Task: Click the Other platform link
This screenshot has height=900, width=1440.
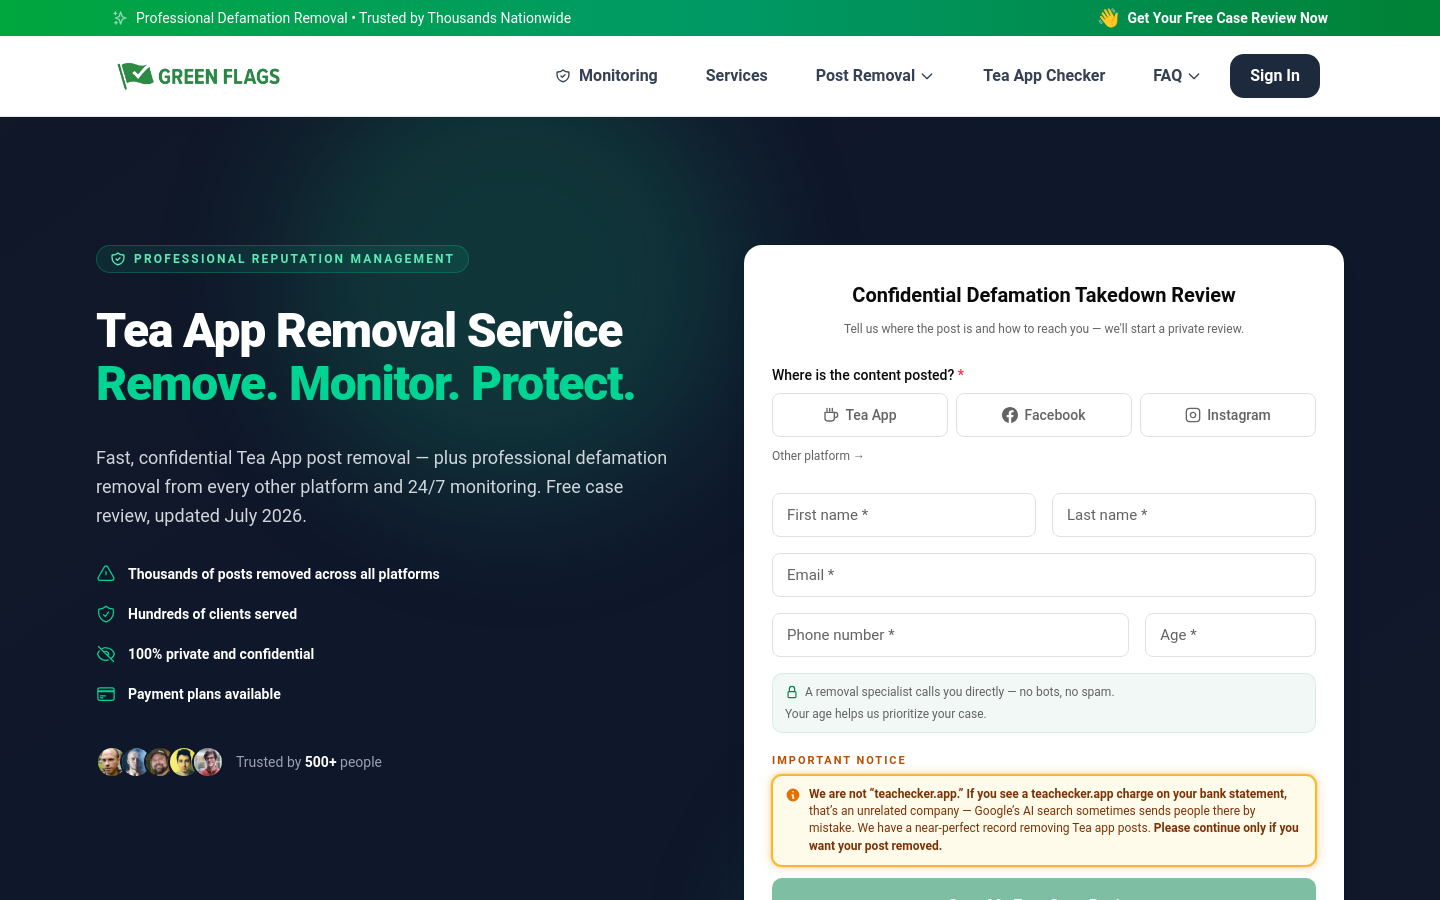Action: coord(818,456)
